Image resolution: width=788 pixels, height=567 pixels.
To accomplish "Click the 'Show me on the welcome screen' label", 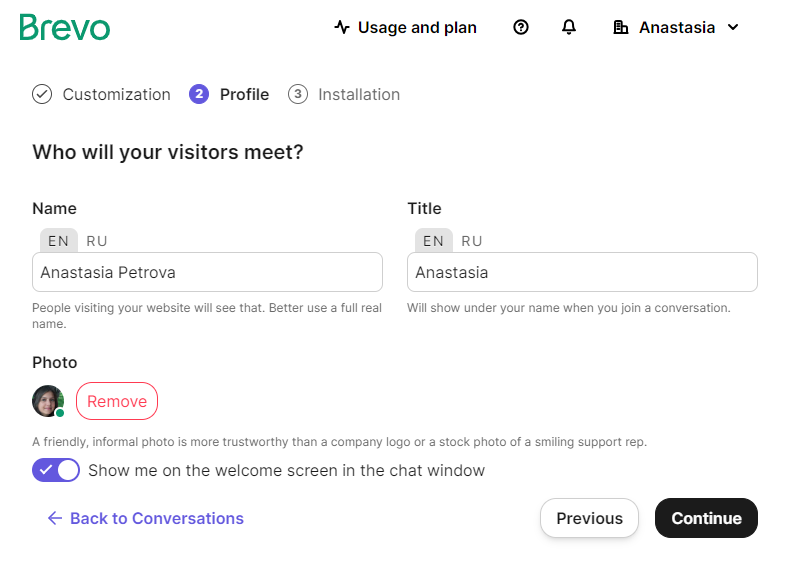I will pos(286,470).
